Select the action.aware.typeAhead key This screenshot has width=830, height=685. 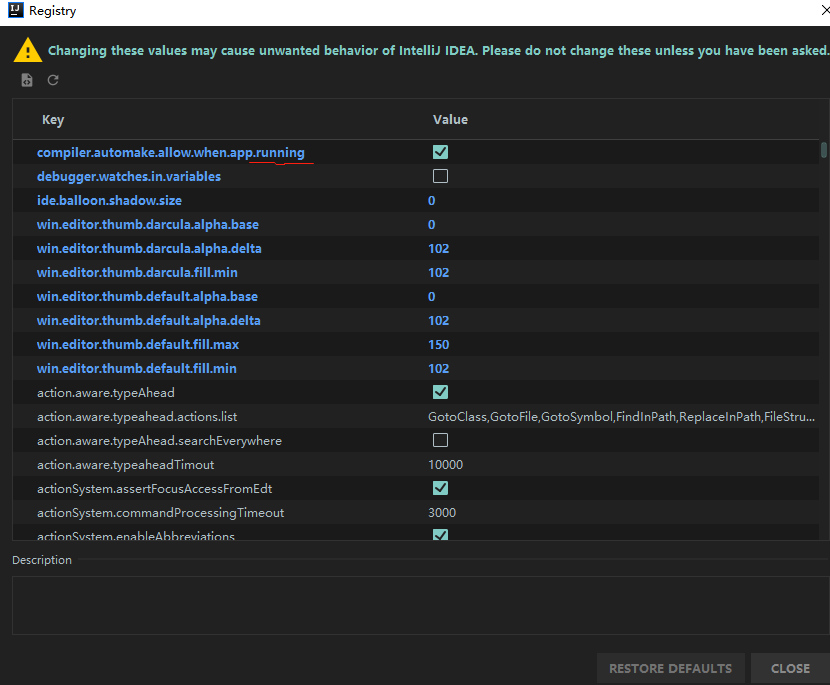click(105, 393)
